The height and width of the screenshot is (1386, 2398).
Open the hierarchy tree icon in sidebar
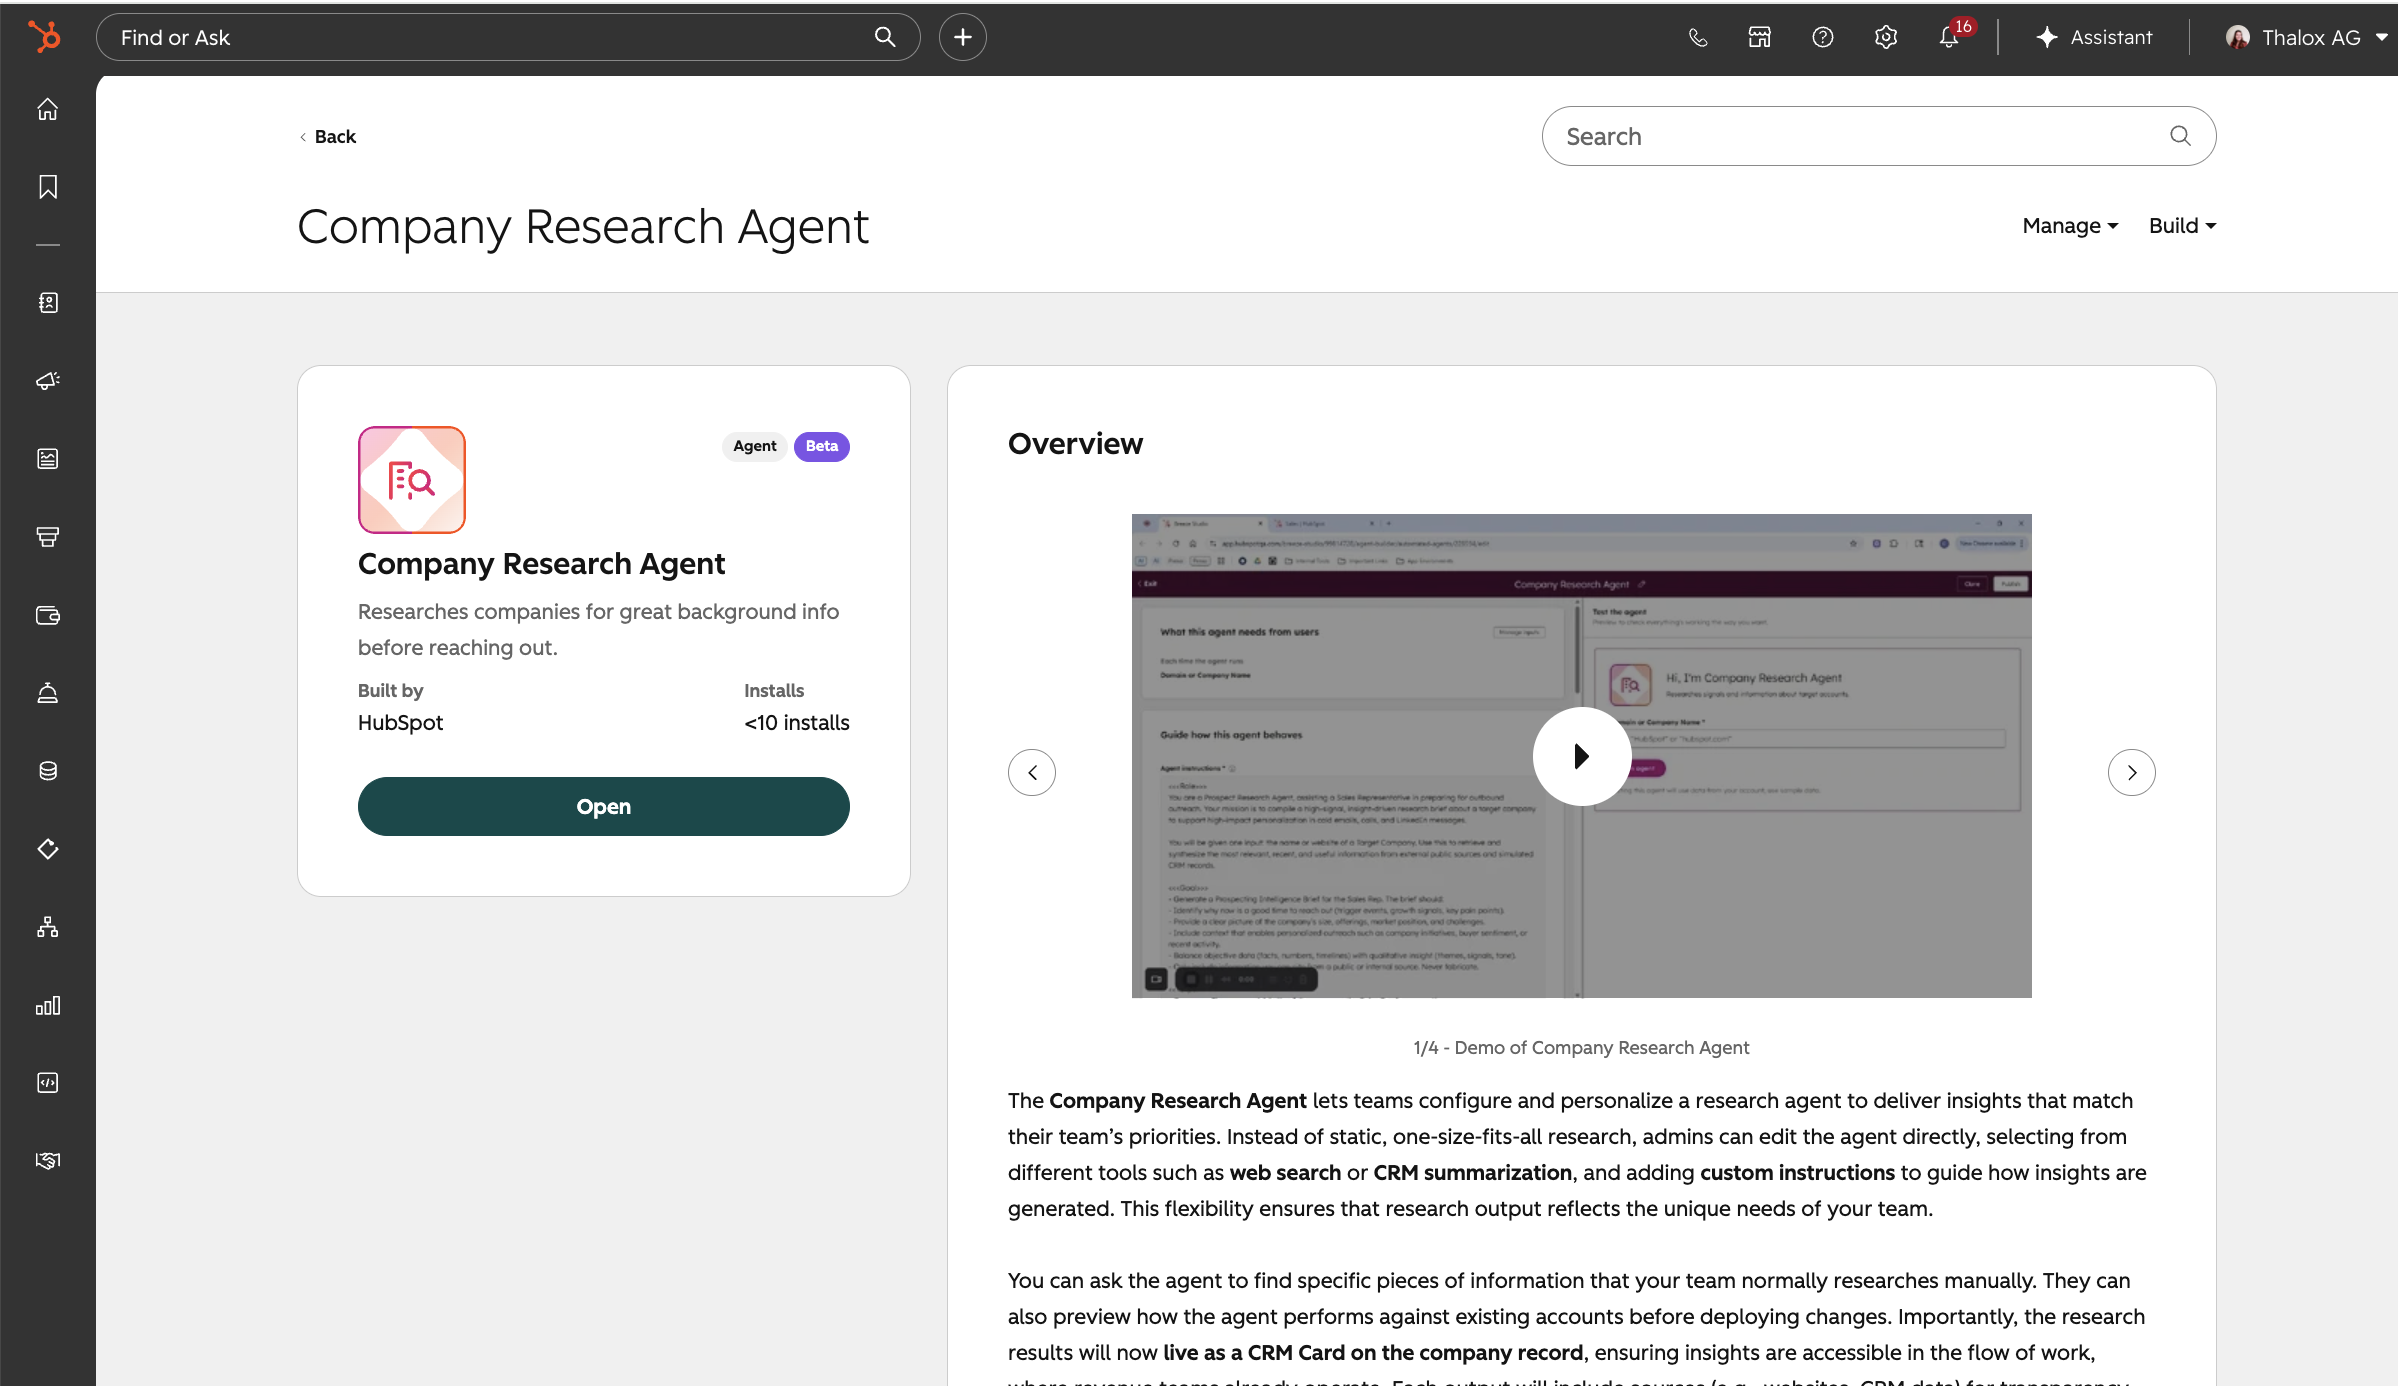[48, 927]
